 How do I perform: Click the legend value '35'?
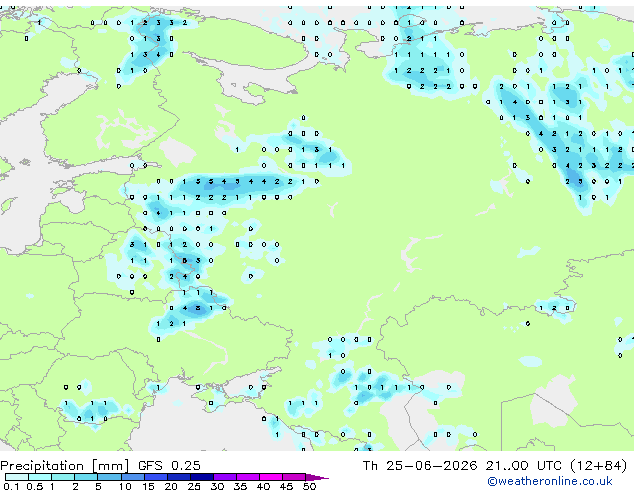(240, 486)
